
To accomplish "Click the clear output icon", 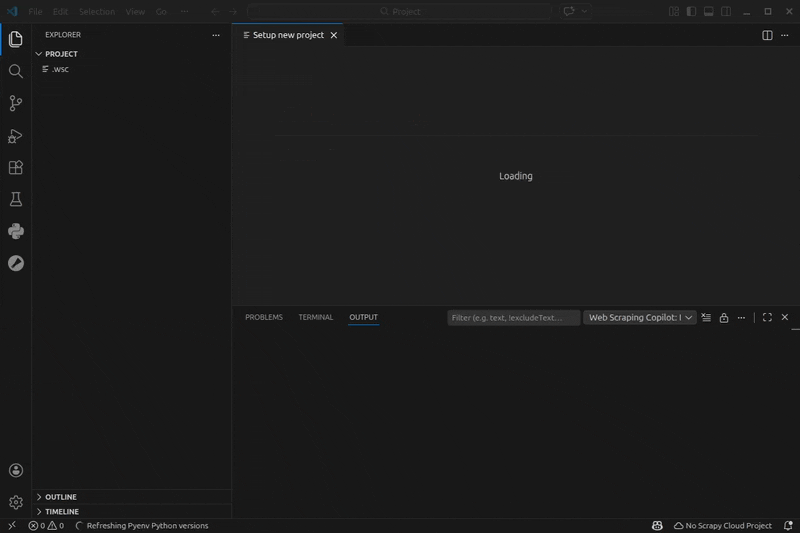I will point(706,318).
